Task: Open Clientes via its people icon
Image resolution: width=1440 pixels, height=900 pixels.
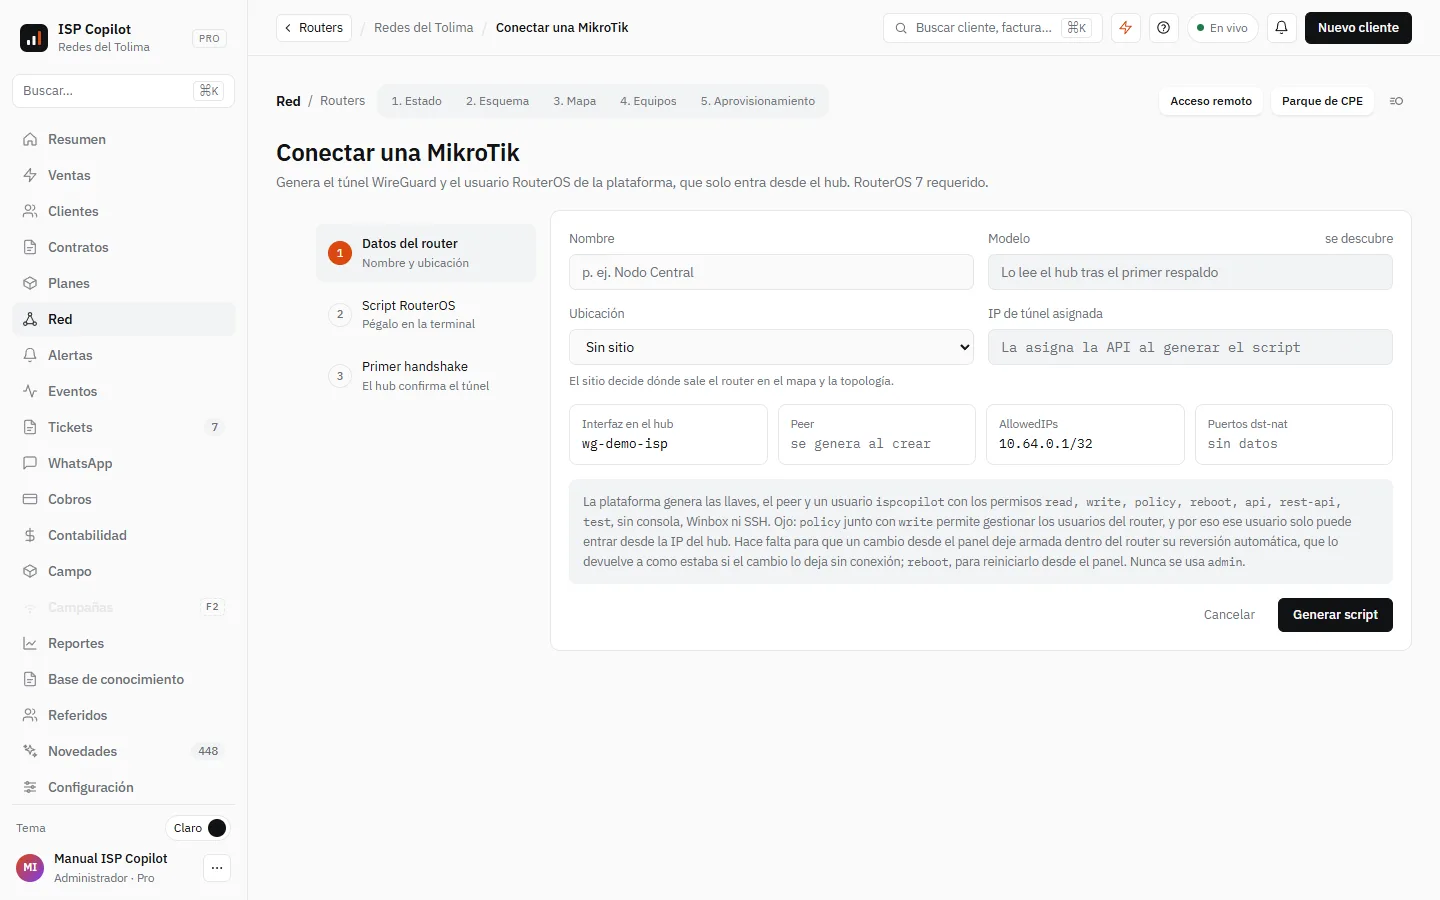Action: point(30,211)
